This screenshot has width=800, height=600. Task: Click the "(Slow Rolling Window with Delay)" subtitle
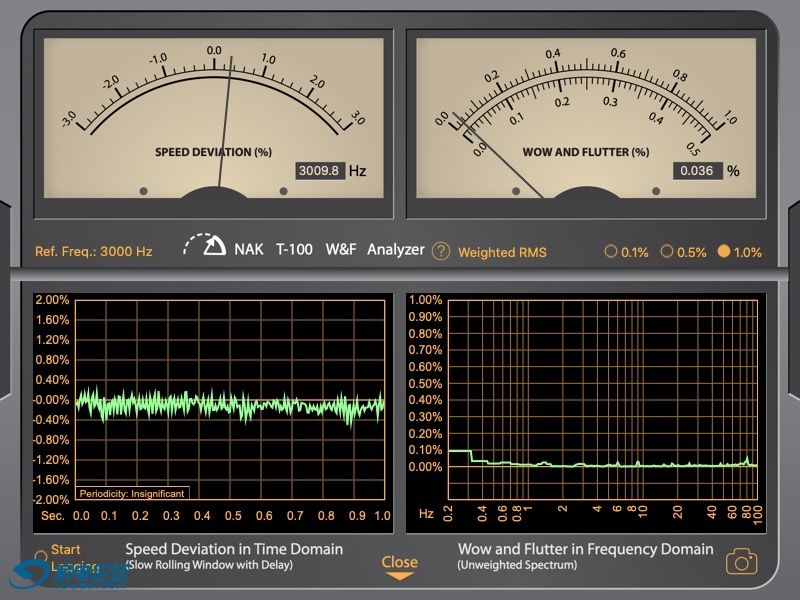click(x=209, y=565)
